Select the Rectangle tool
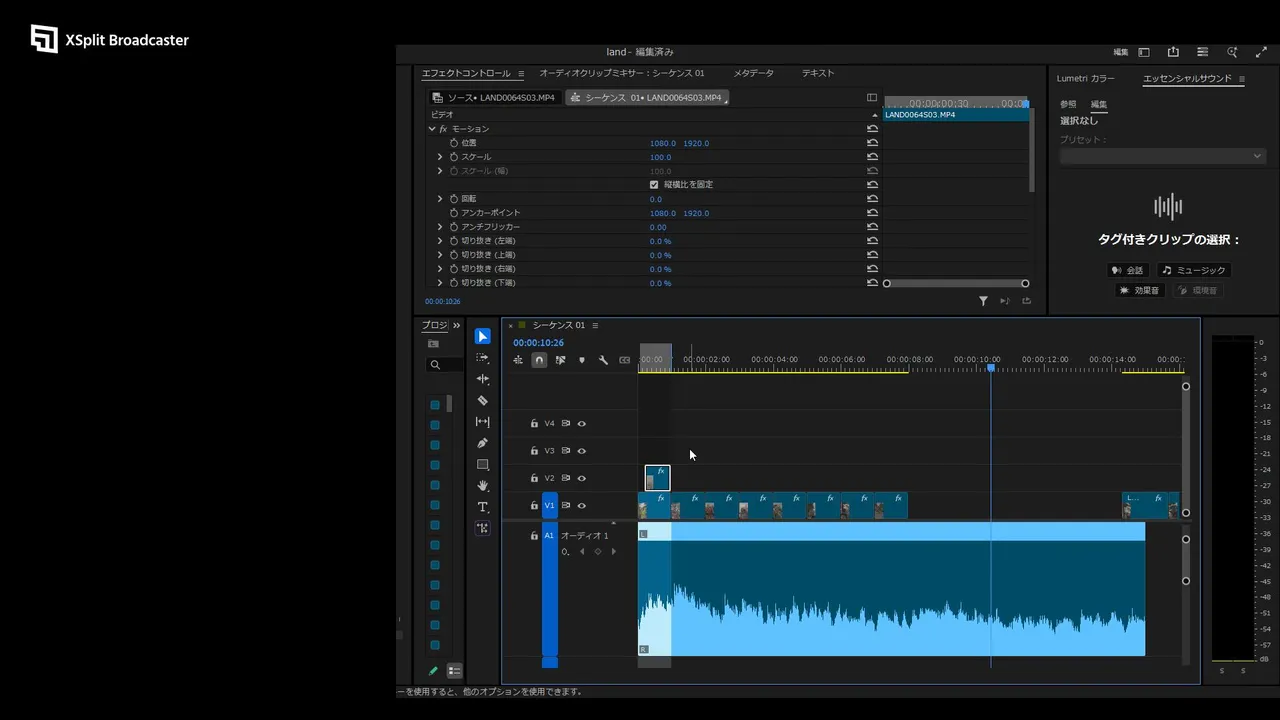 483,465
